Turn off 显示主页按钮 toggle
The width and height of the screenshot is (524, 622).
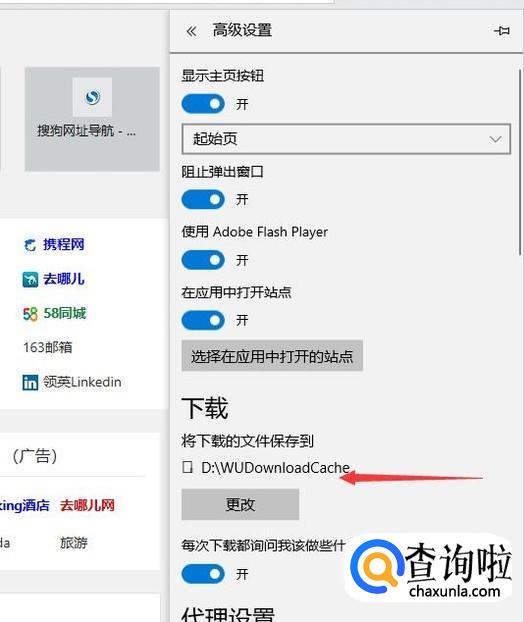(x=203, y=104)
